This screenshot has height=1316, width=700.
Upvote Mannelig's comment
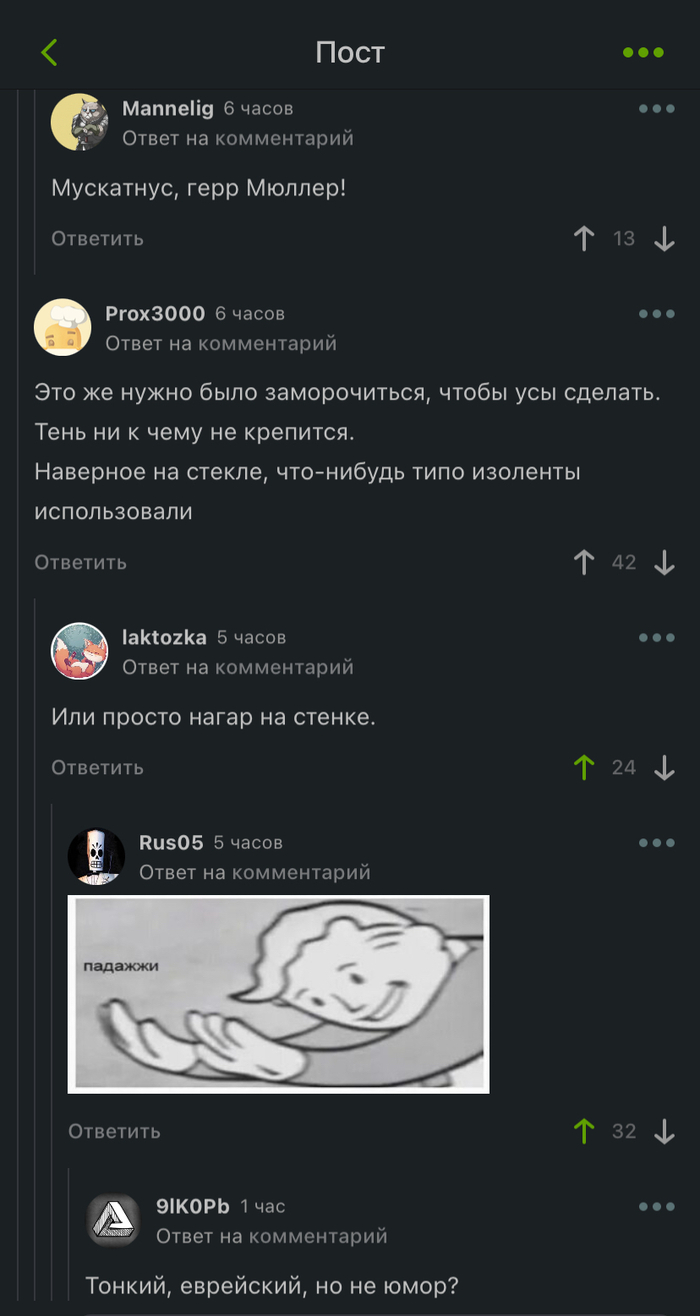pos(585,239)
